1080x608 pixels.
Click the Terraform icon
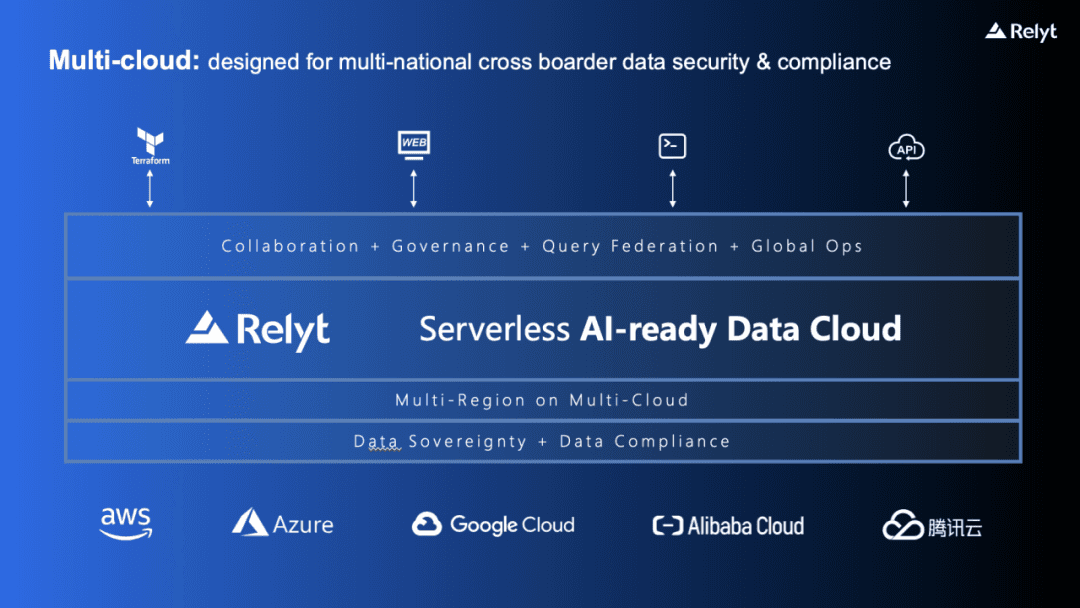[150, 146]
